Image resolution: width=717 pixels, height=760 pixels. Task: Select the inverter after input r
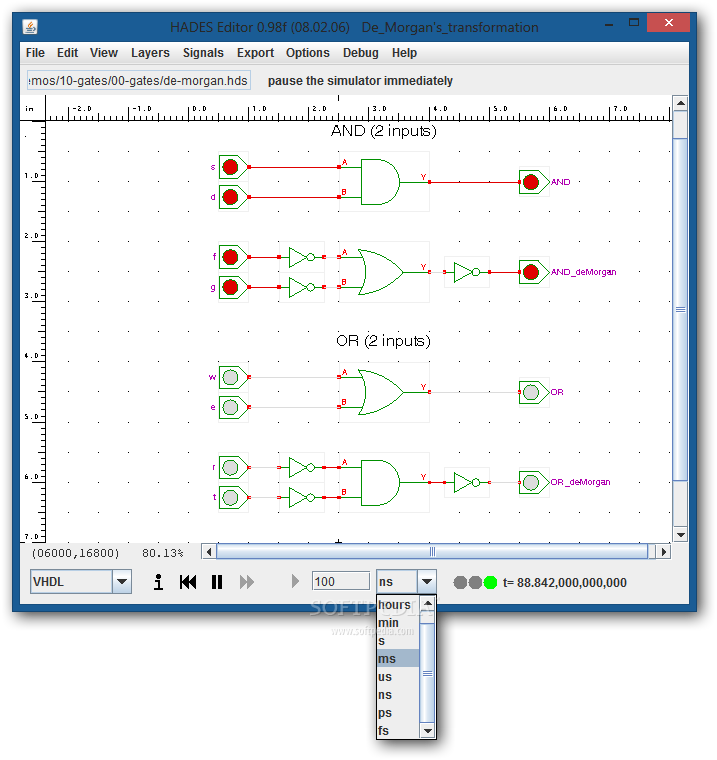[302, 468]
